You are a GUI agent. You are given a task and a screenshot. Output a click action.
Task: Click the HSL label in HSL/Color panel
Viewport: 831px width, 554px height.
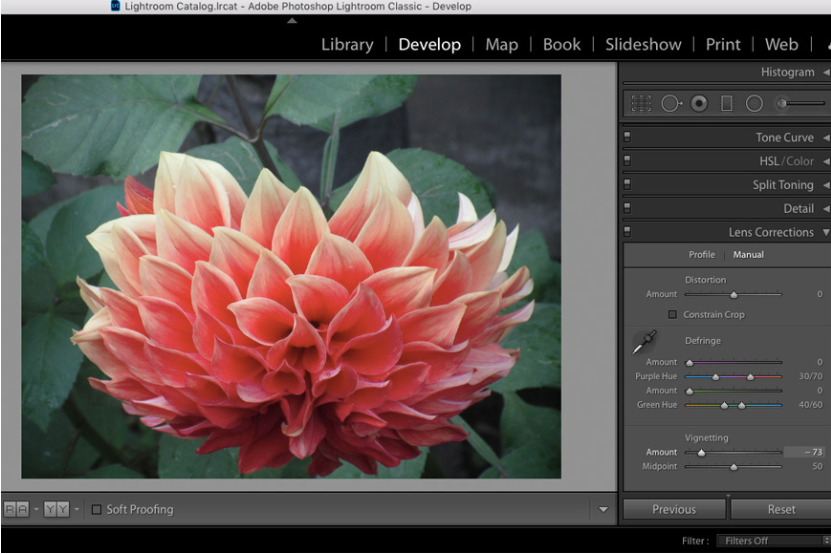(x=769, y=161)
